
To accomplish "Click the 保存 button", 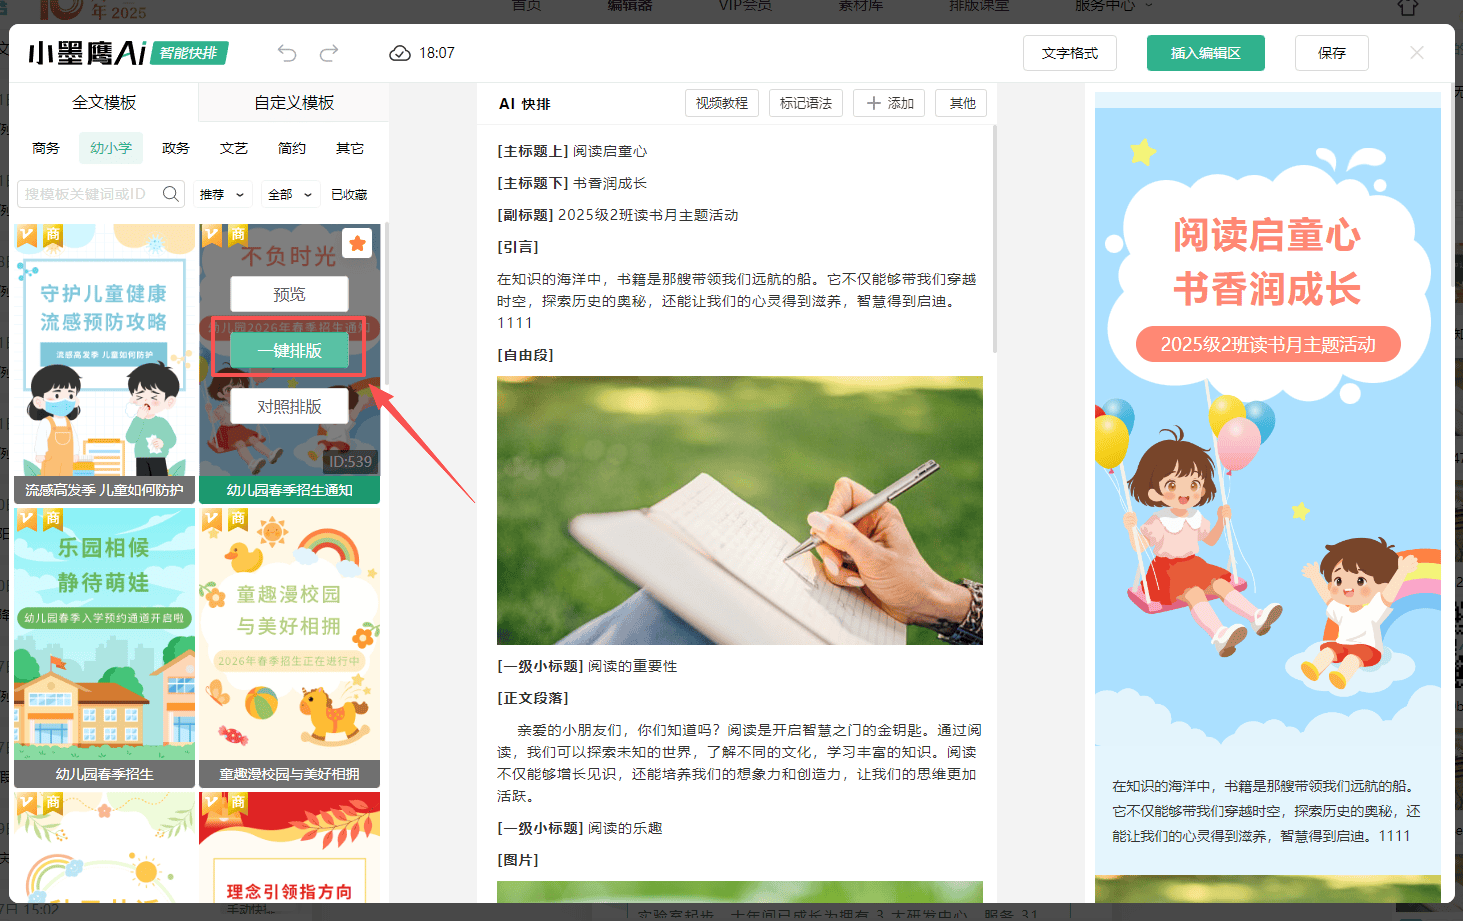I will pos(1331,52).
